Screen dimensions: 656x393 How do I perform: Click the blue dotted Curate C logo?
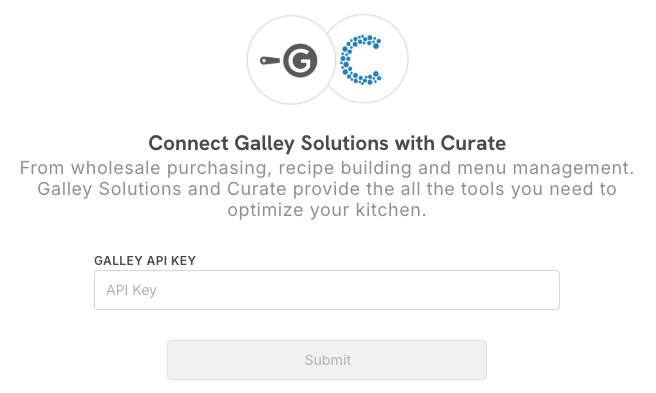361,60
